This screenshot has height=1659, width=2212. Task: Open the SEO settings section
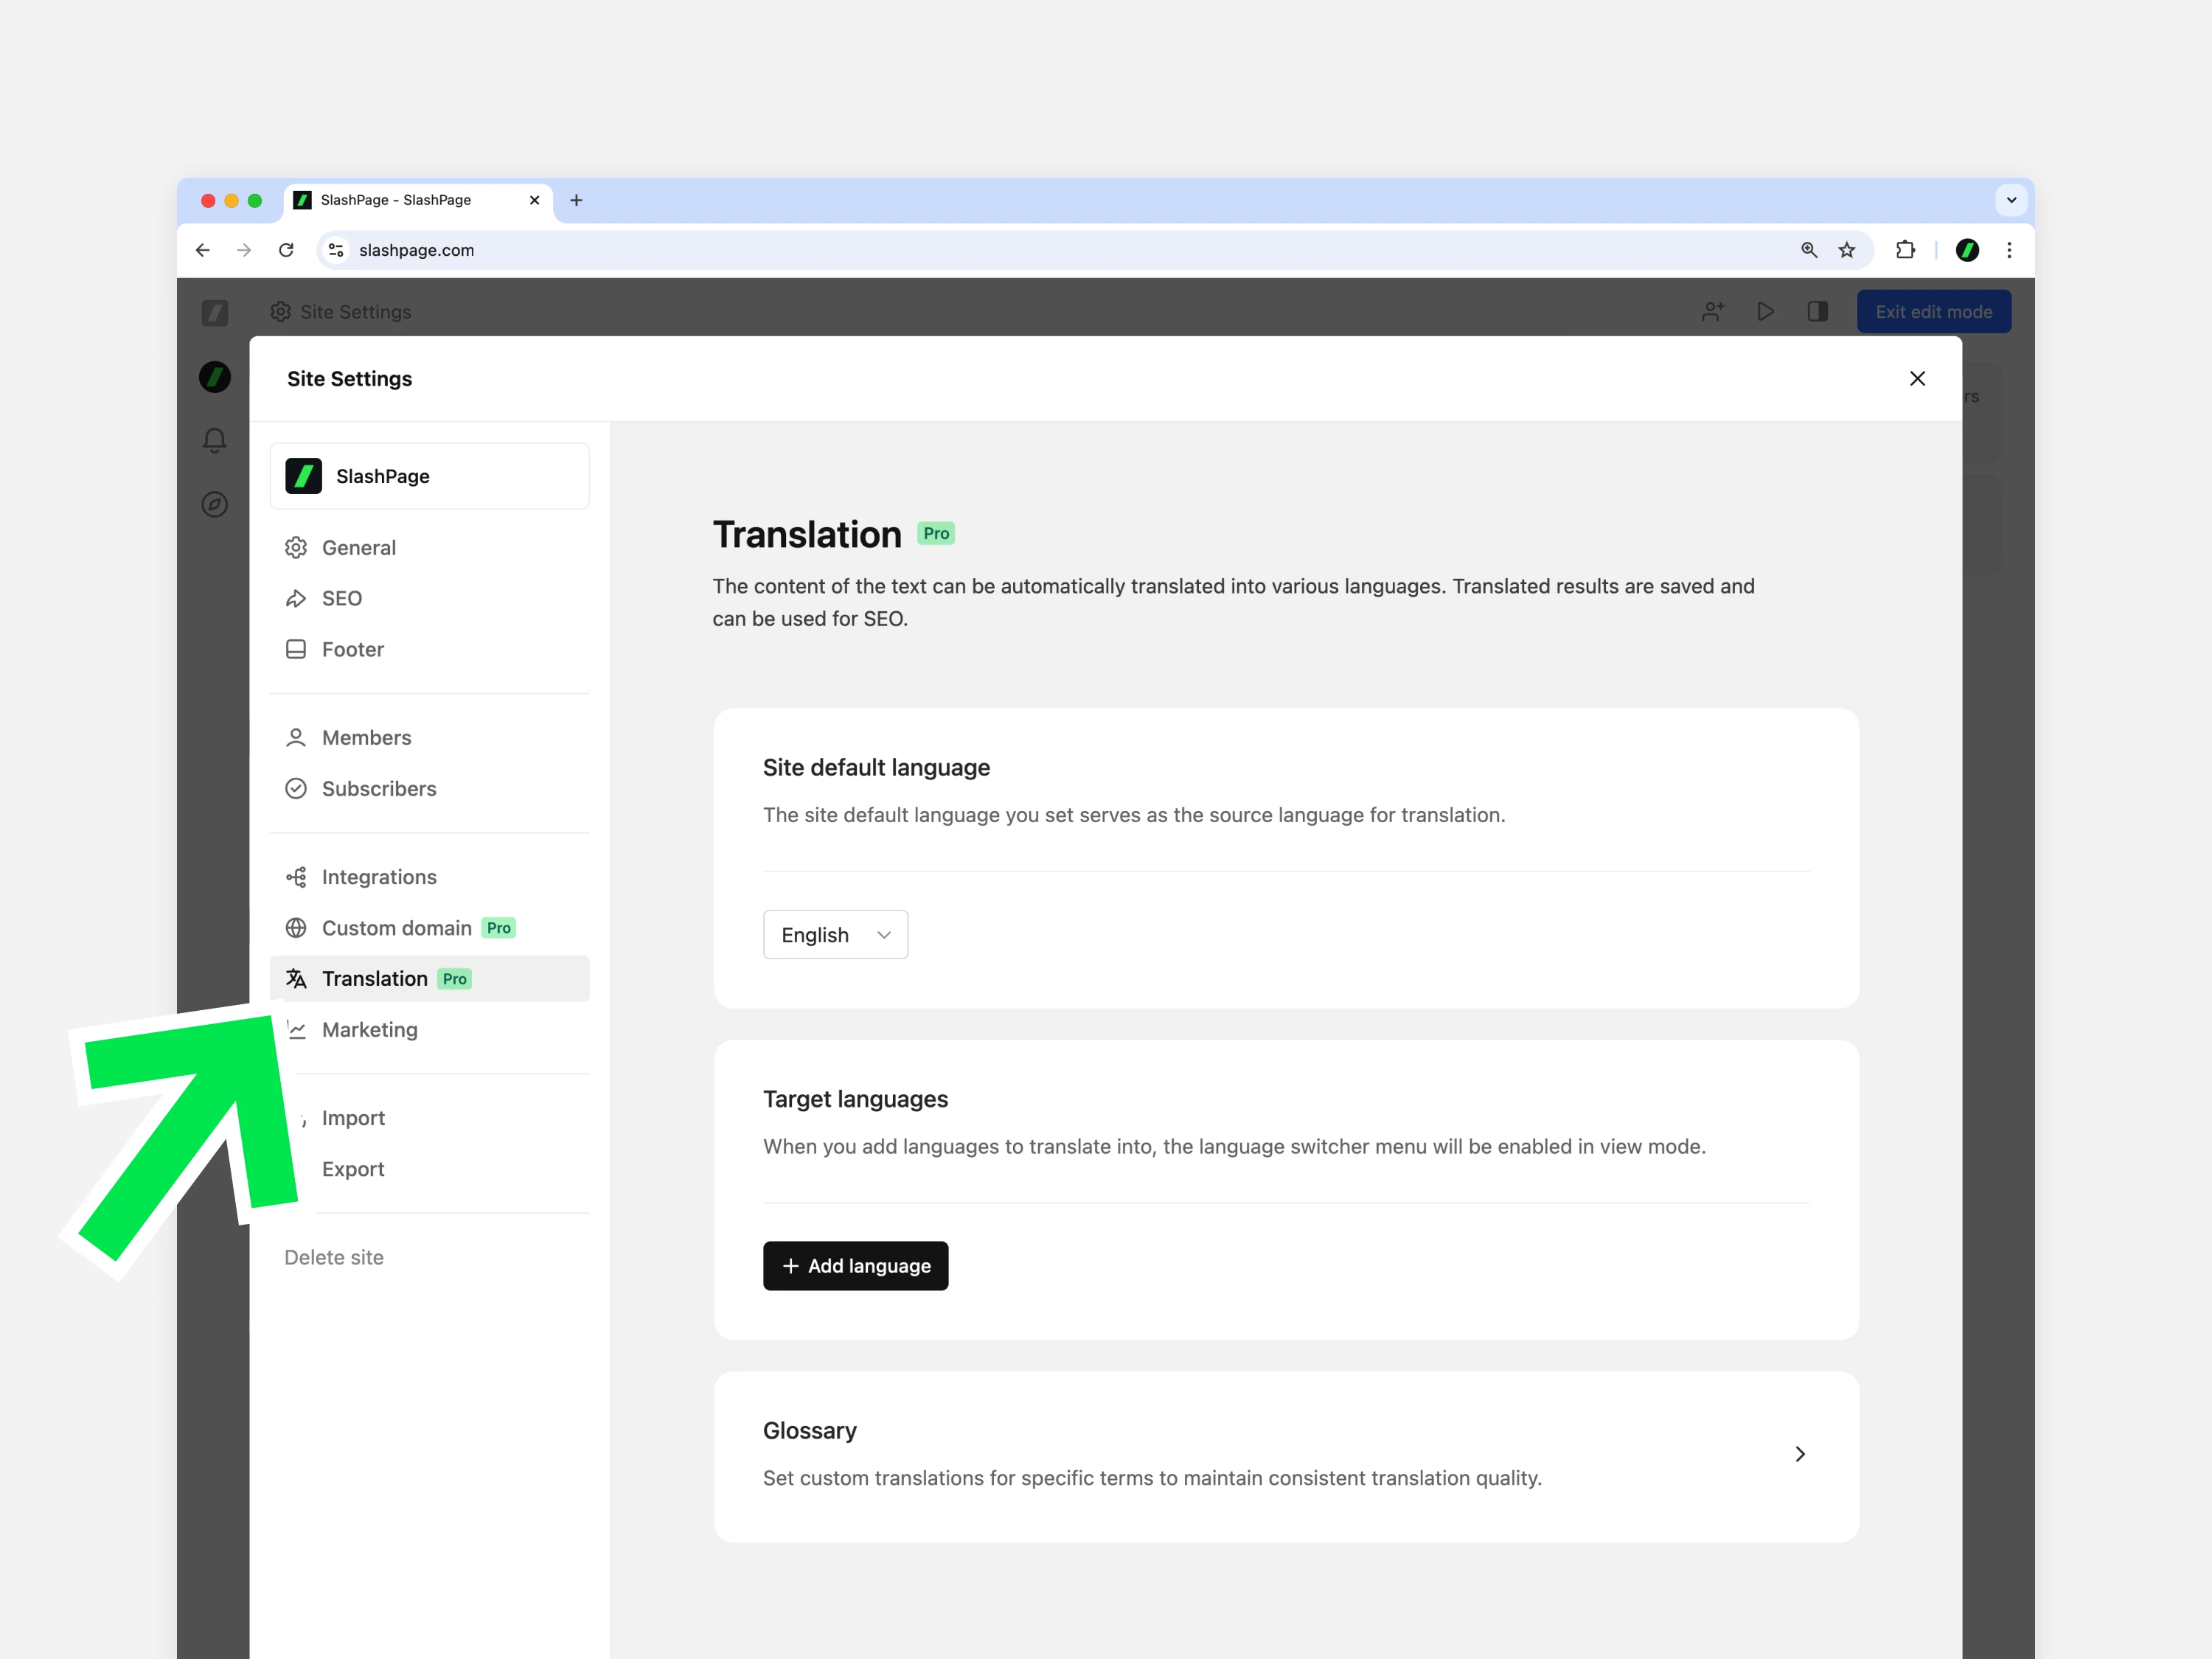tap(430, 598)
